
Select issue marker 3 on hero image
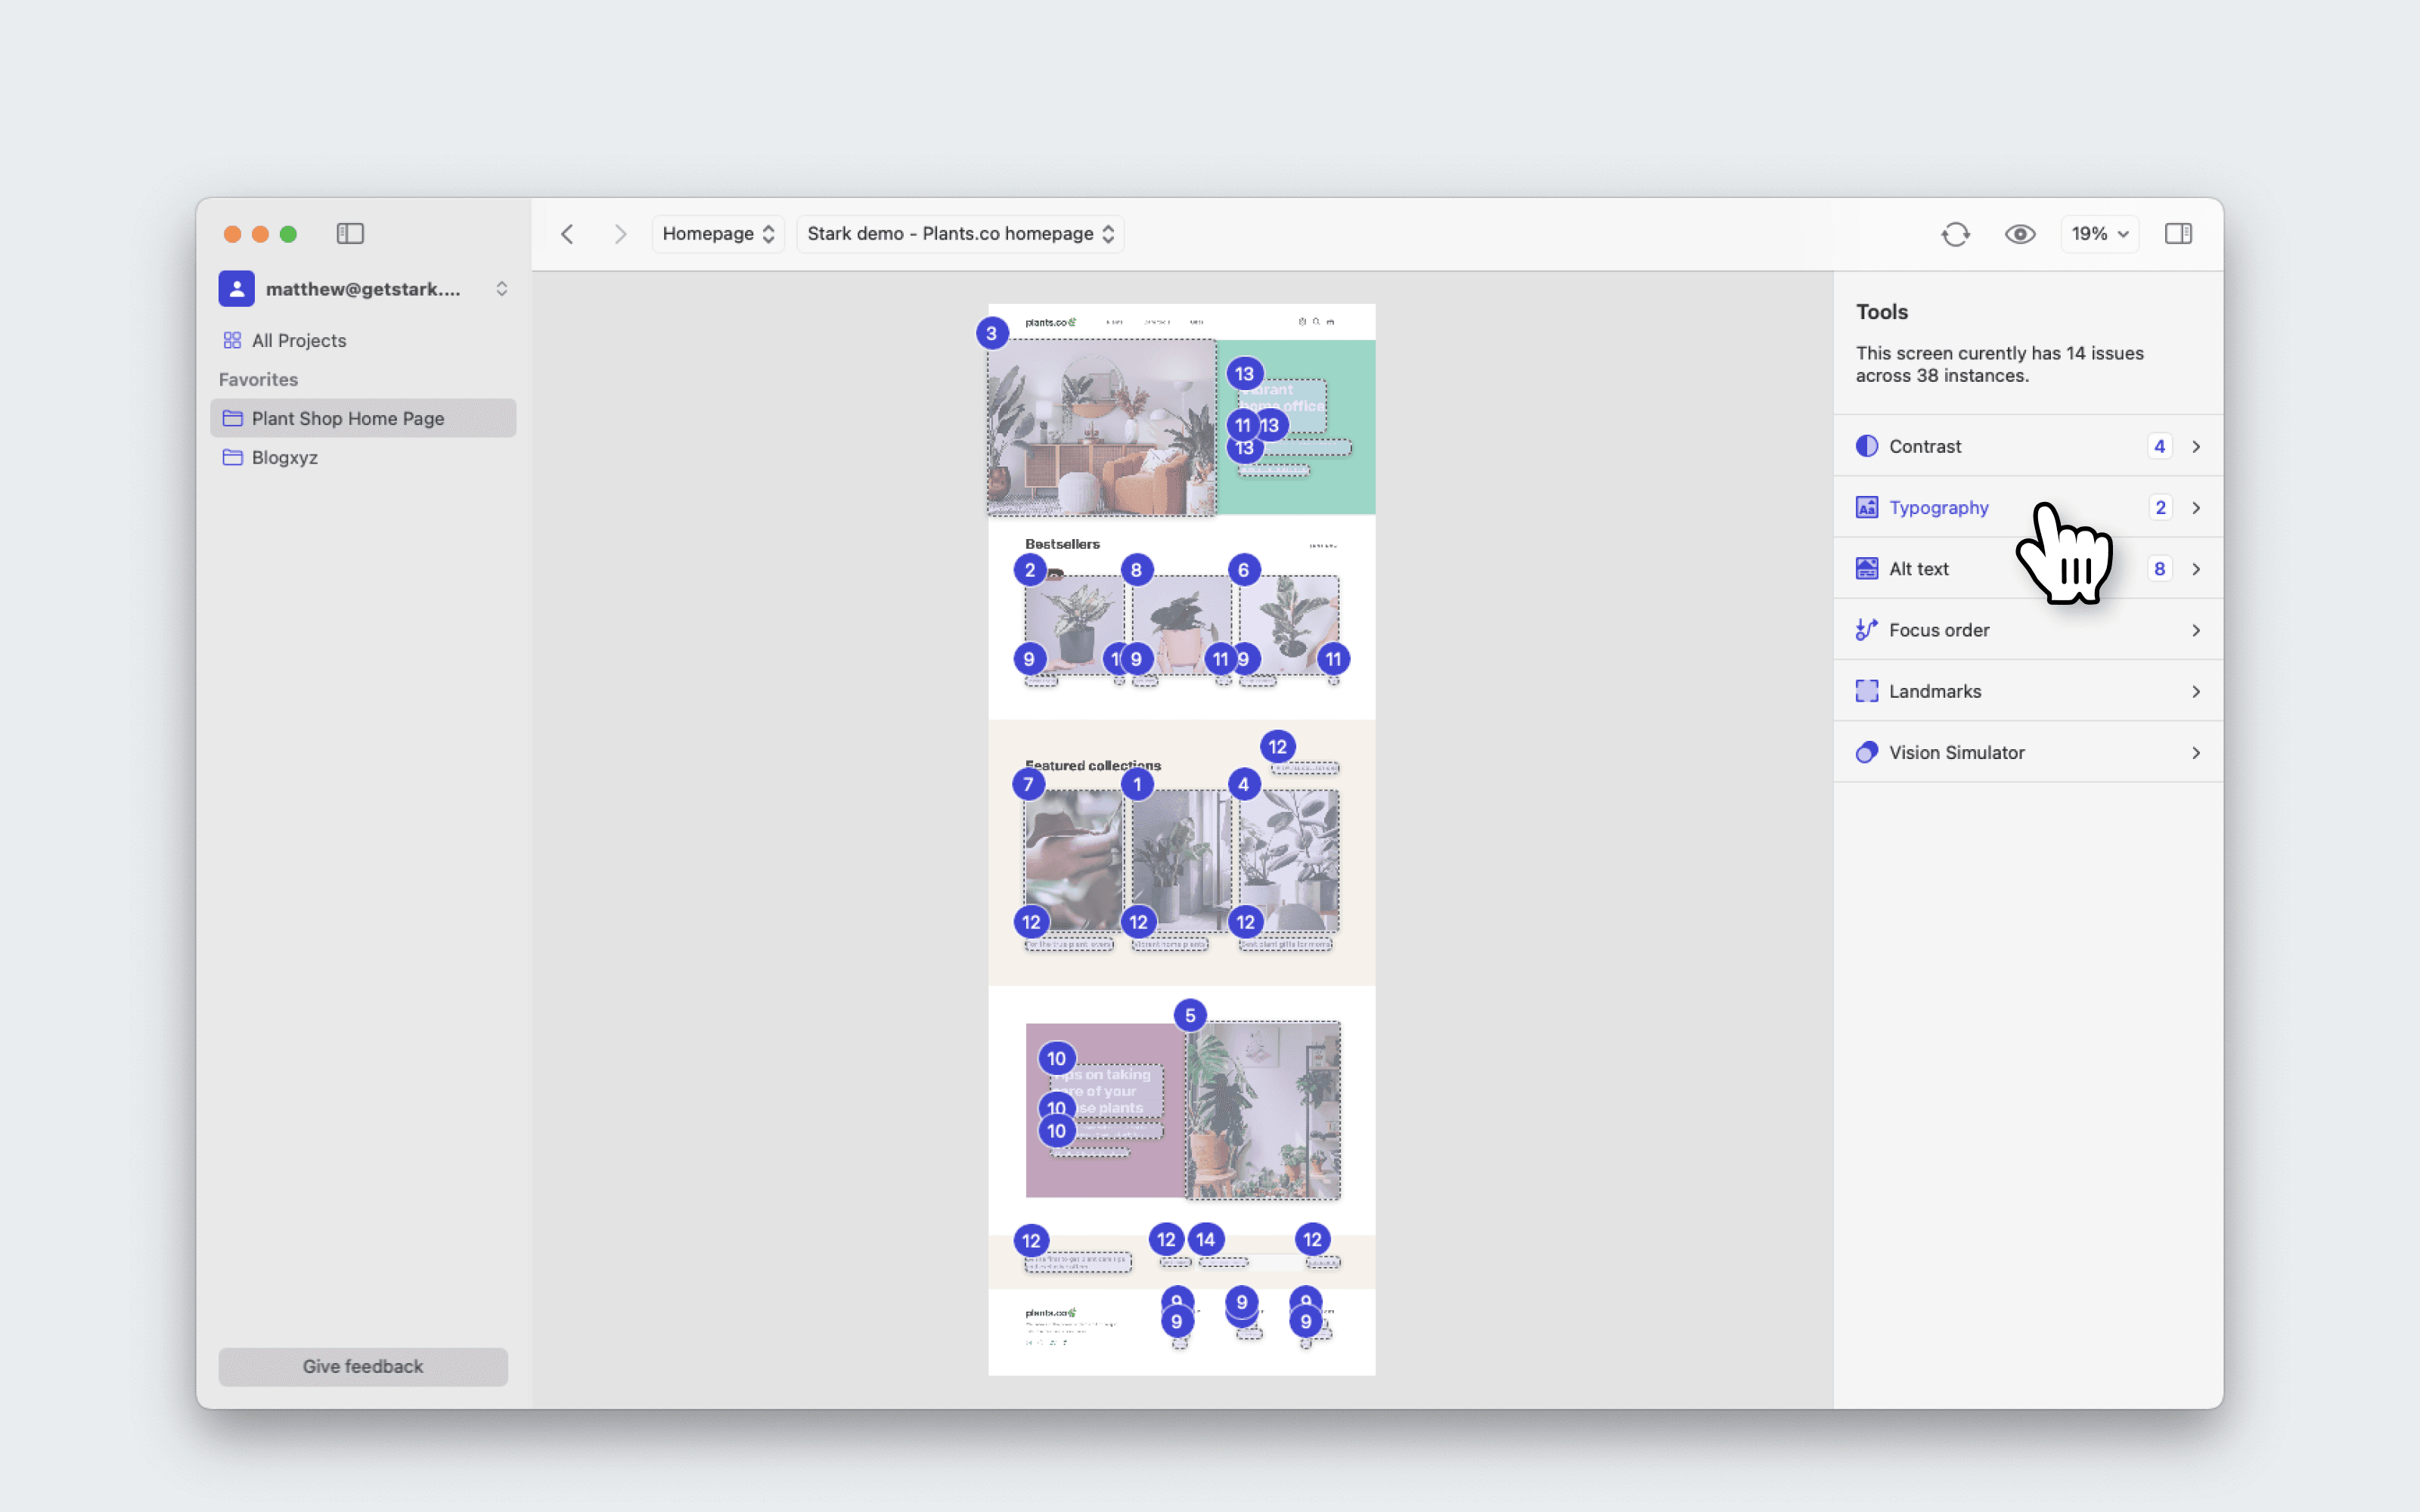click(991, 333)
